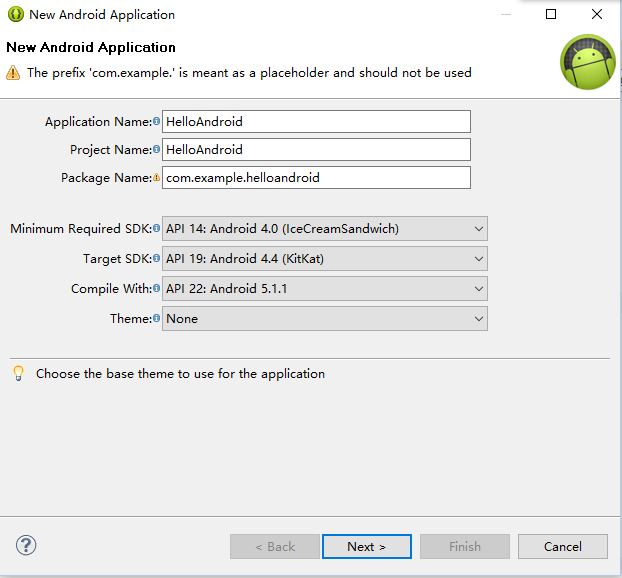Expand the Target SDK dropdown

click(x=325, y=259)
